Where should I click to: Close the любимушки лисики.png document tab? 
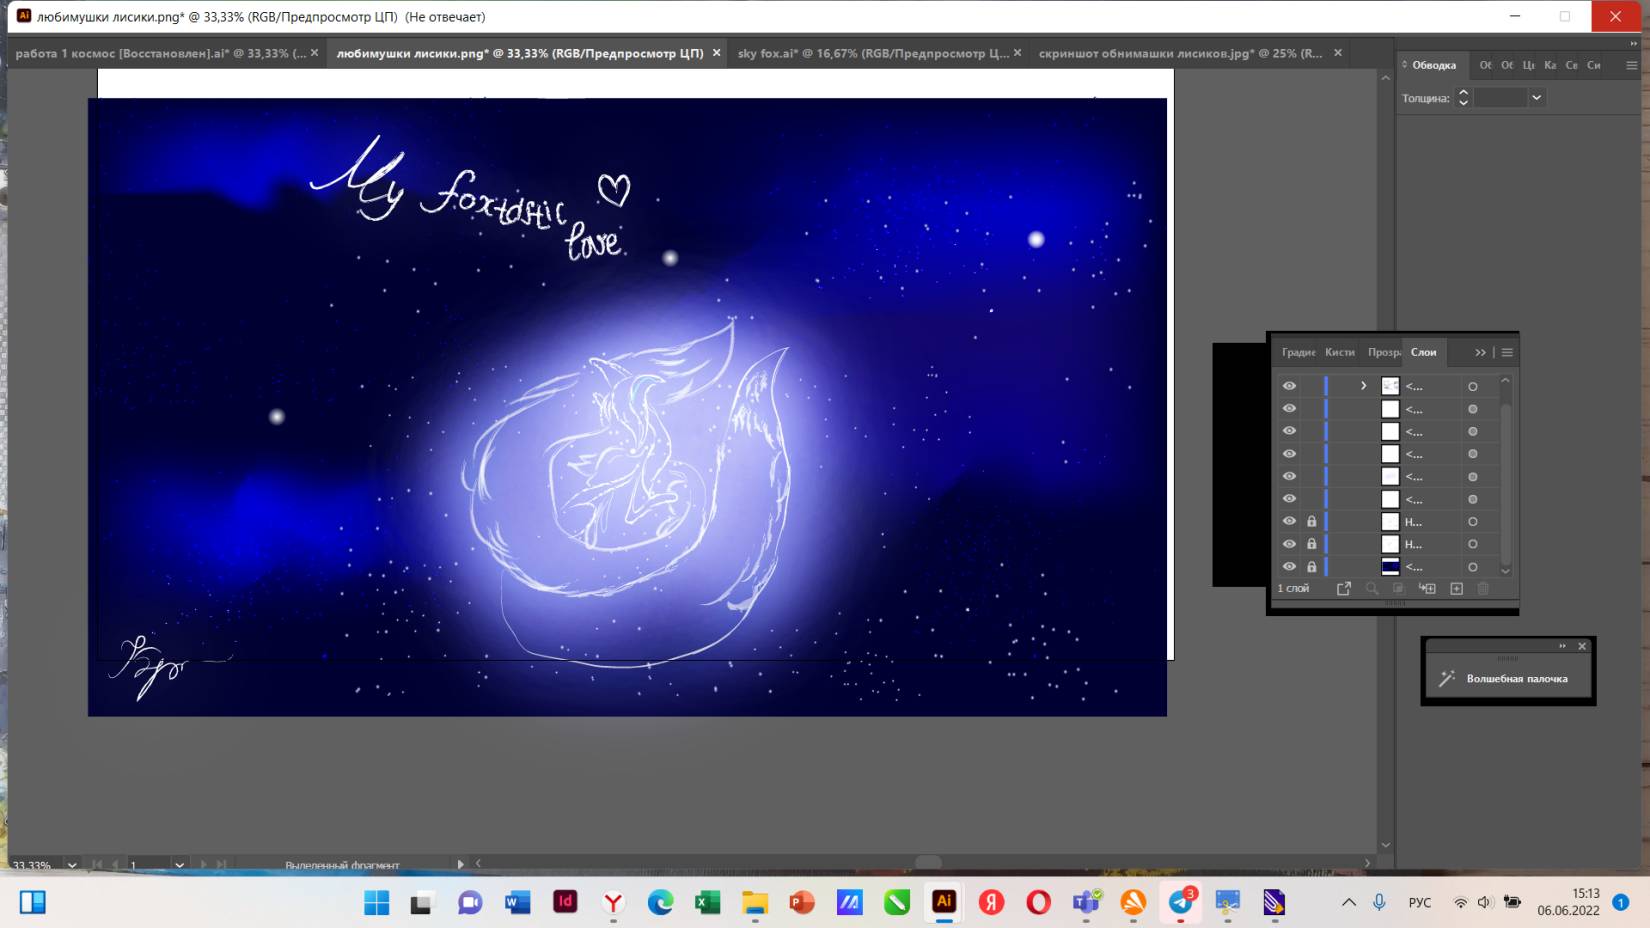(716, 53)
